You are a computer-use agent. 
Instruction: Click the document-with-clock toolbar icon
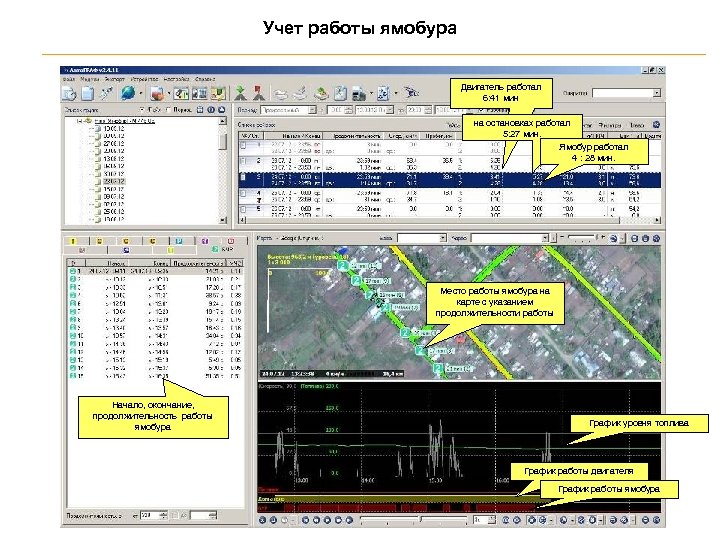coord(69,93)
